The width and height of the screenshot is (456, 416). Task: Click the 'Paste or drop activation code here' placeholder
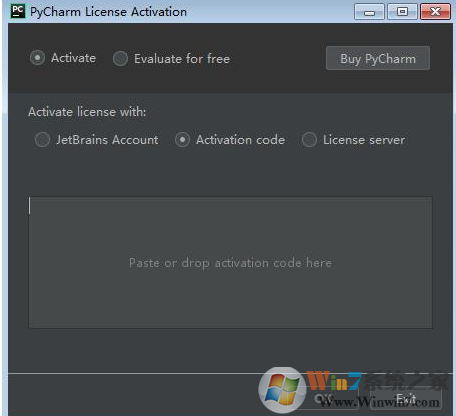(x=230, y=263)
